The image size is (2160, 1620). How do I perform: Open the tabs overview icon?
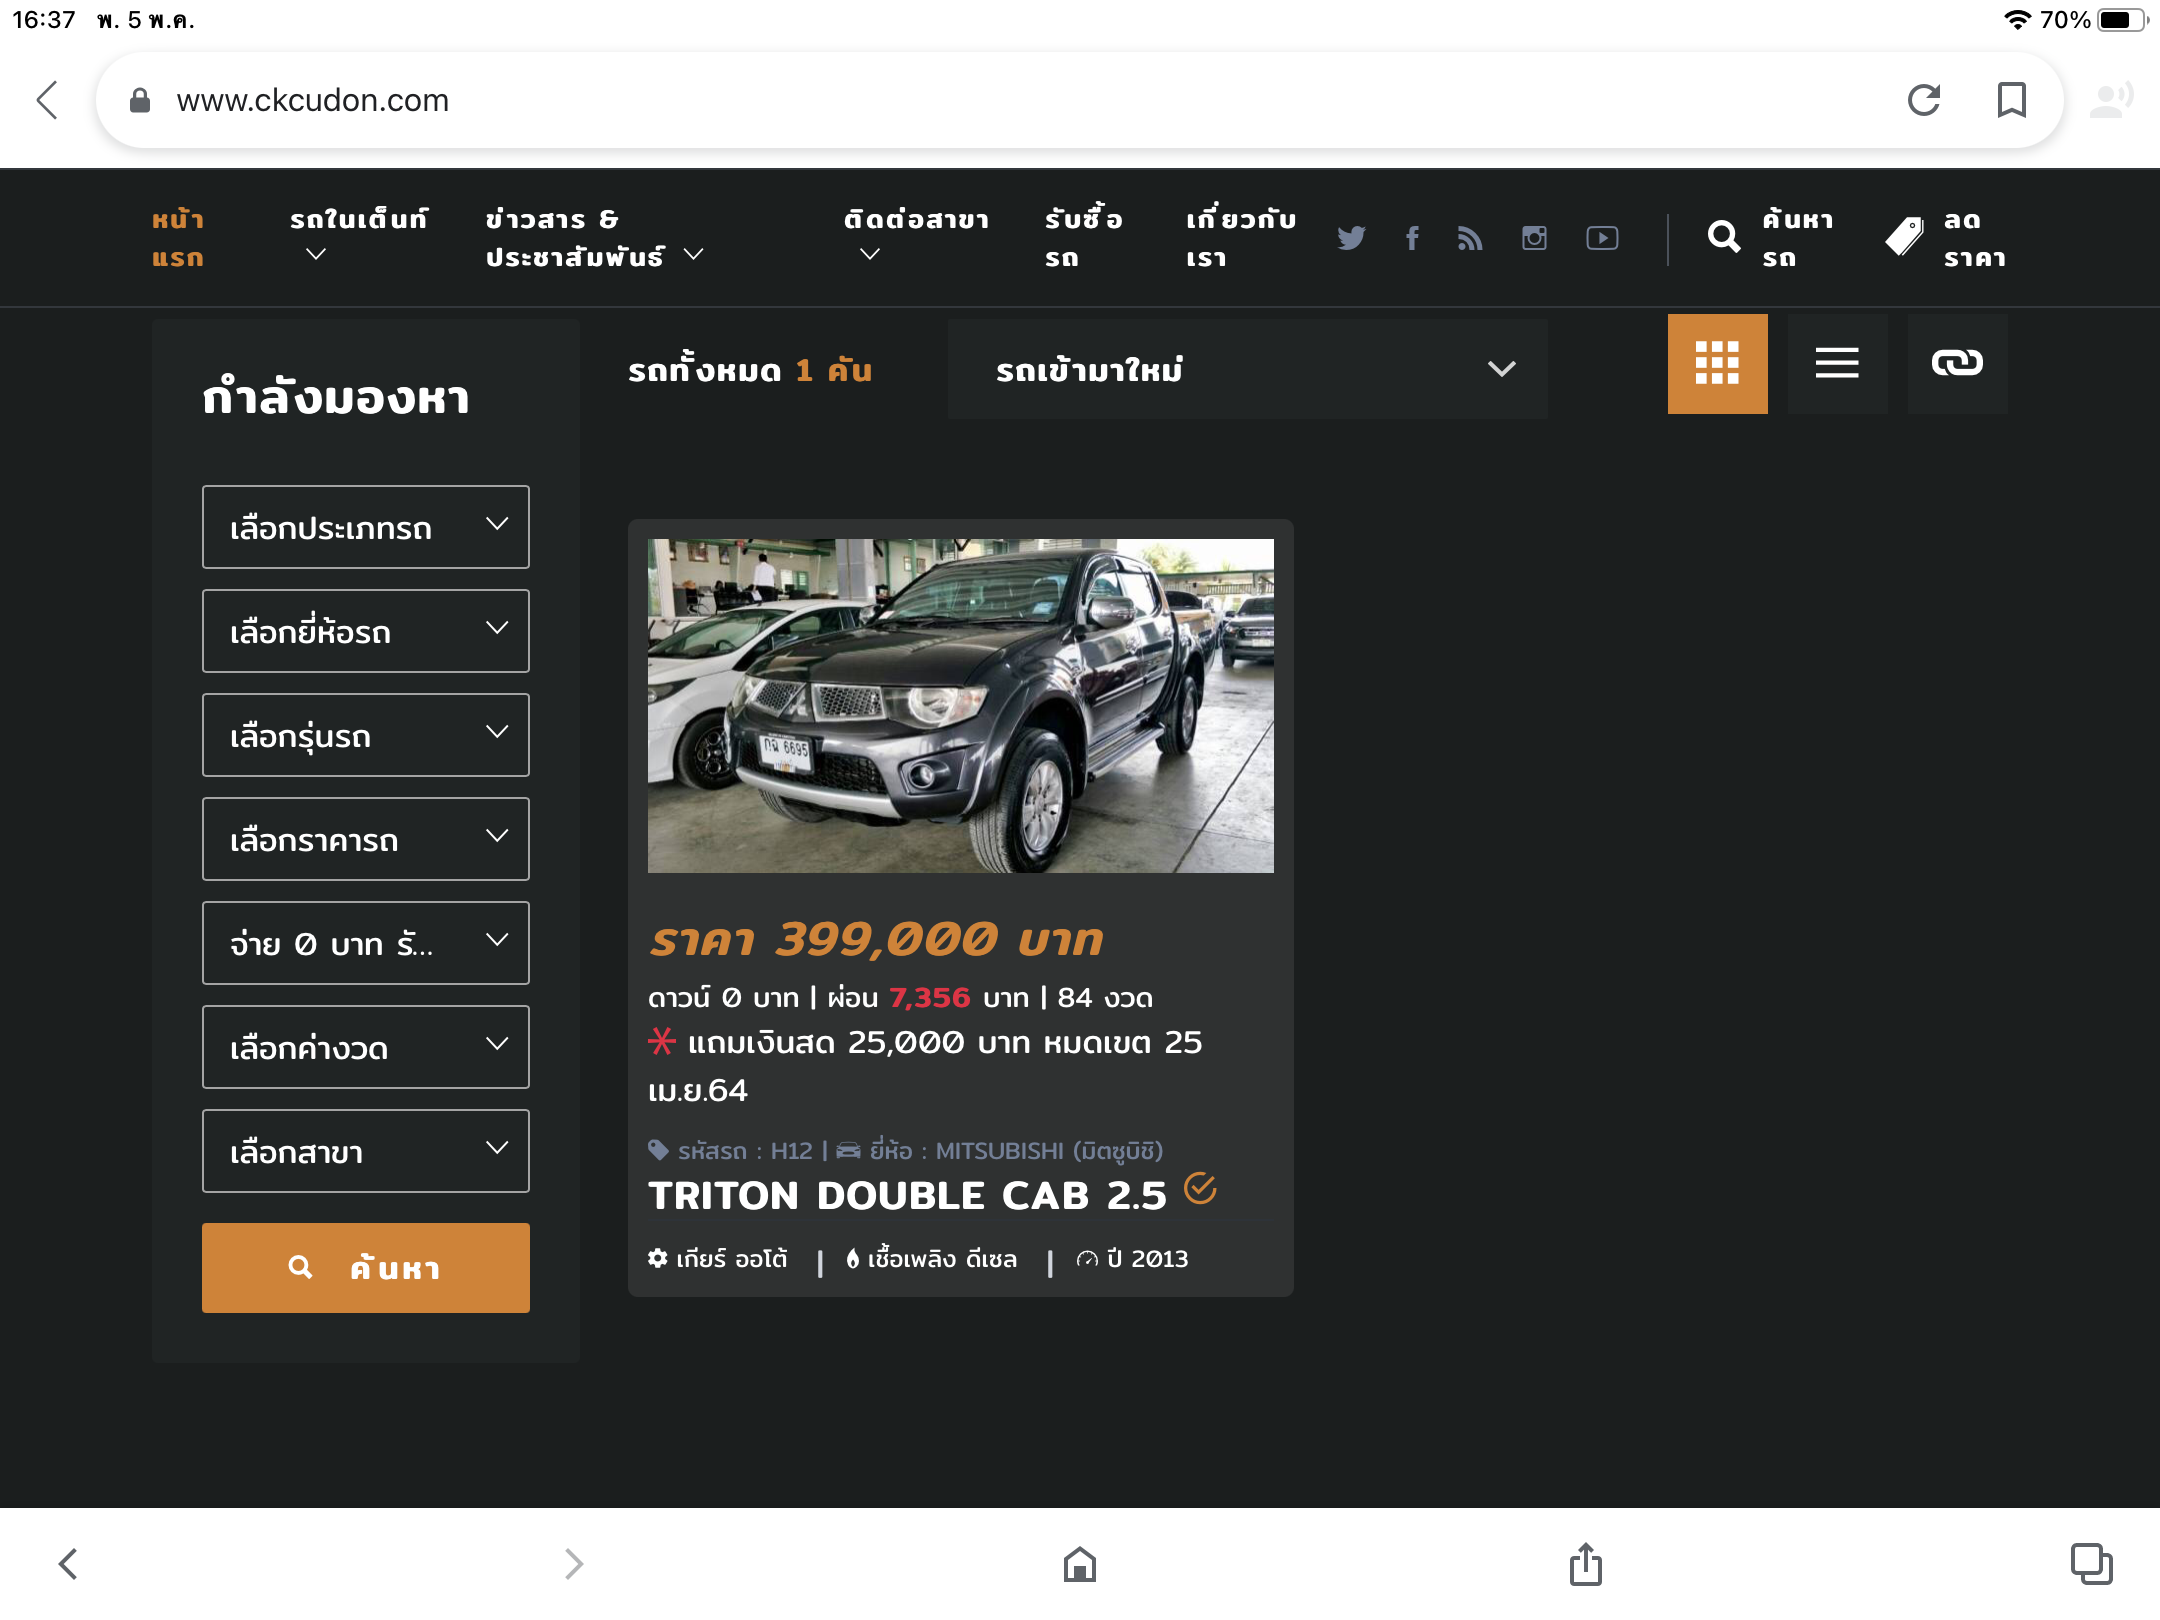point(2091,1564)
